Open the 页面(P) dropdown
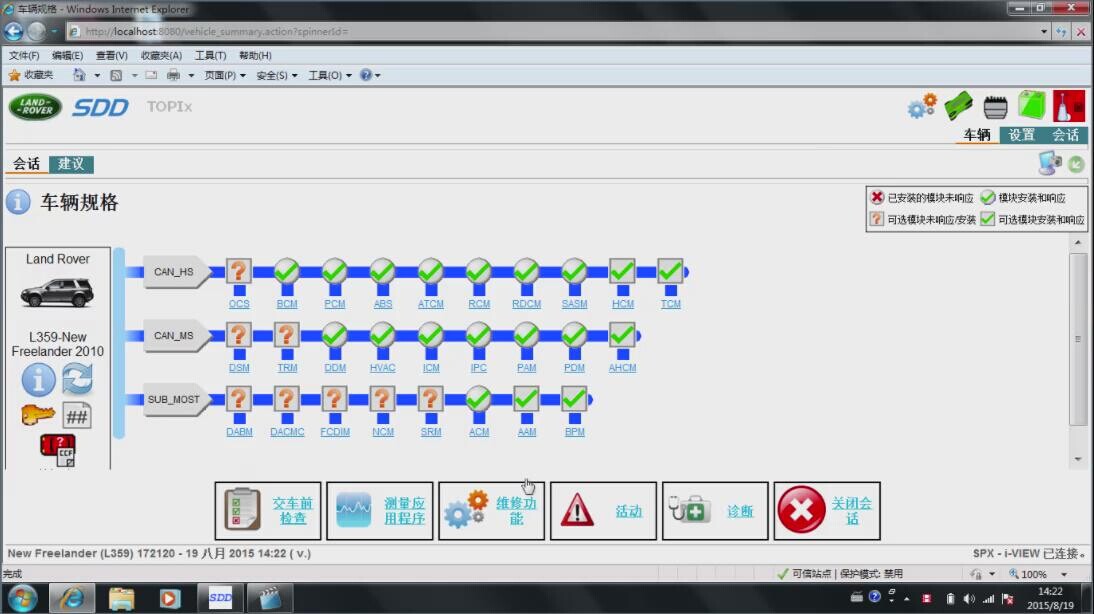This screenshot has width=1094, height=614. tap(225, 75)
